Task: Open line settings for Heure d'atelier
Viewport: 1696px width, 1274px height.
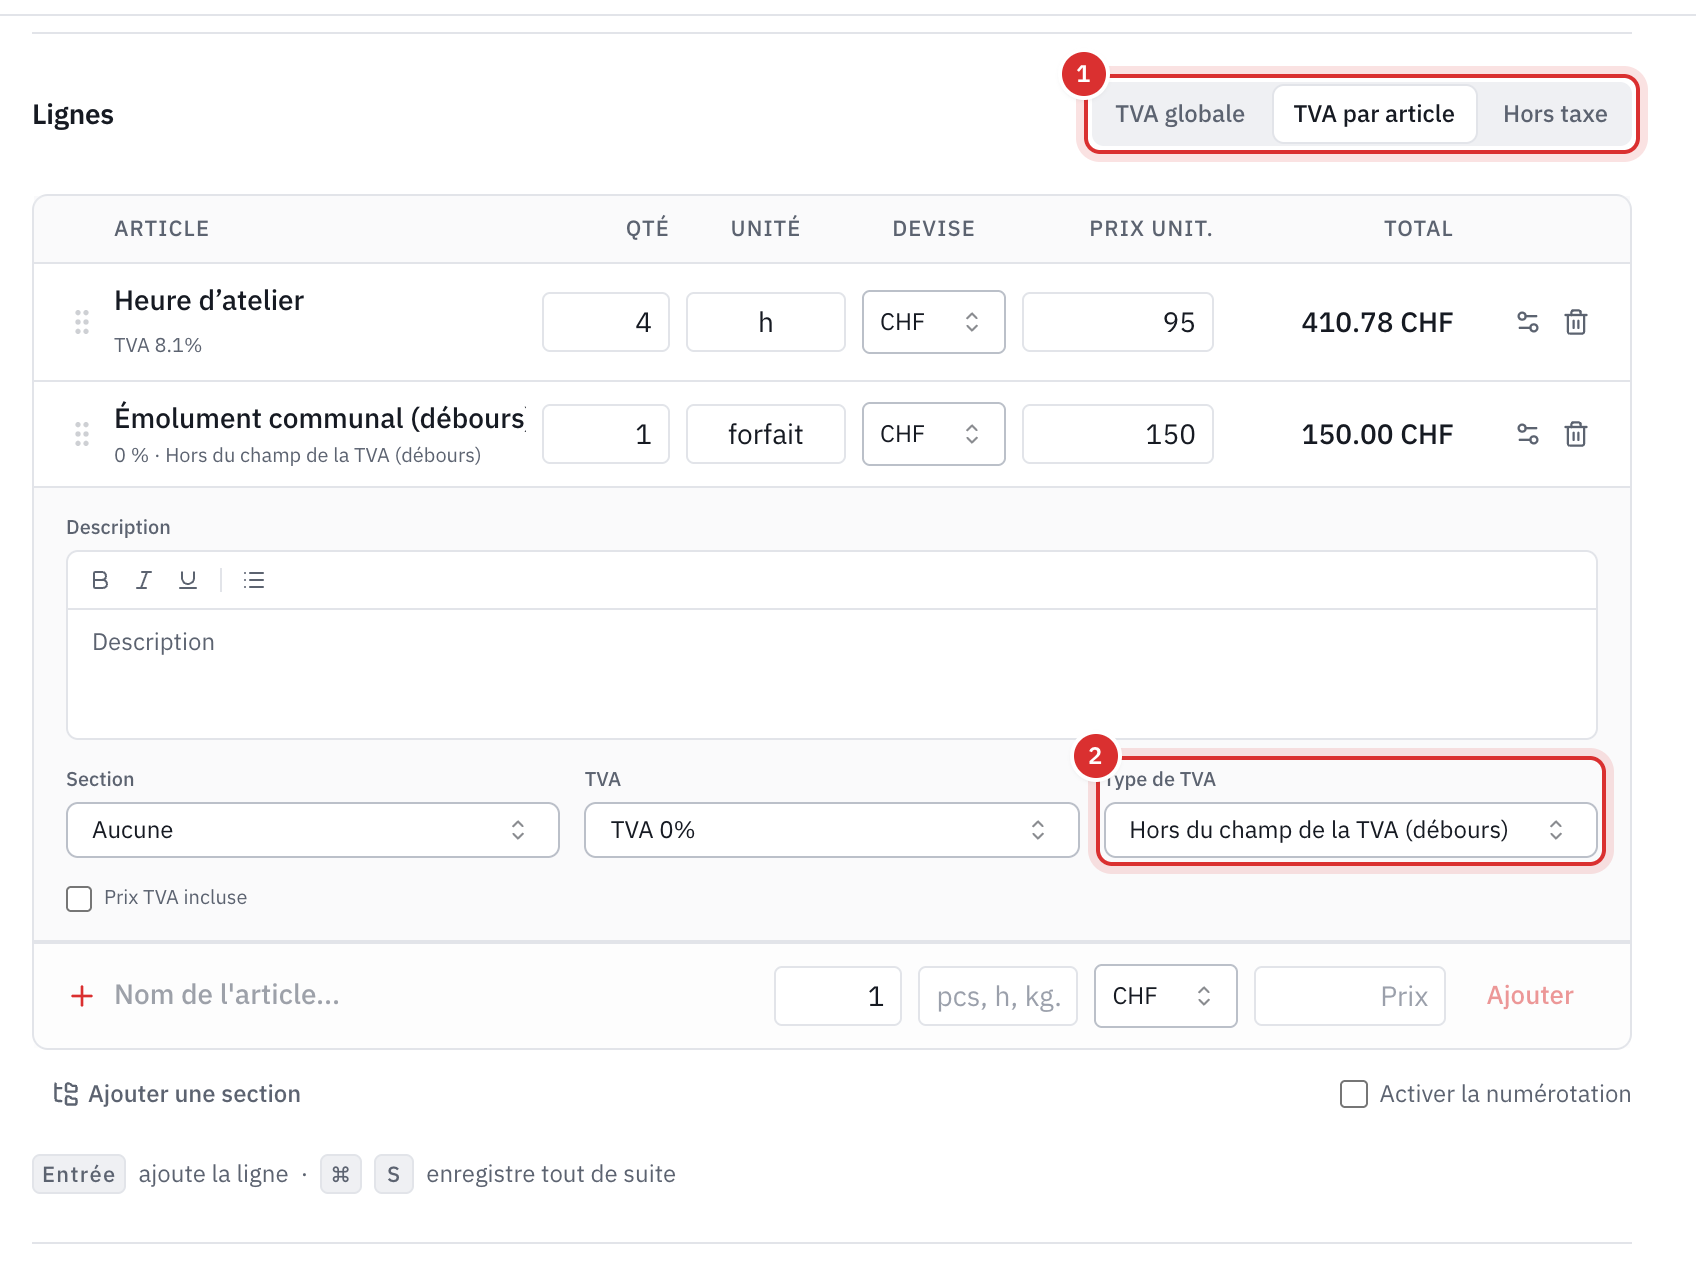Action: (1528, 322)
